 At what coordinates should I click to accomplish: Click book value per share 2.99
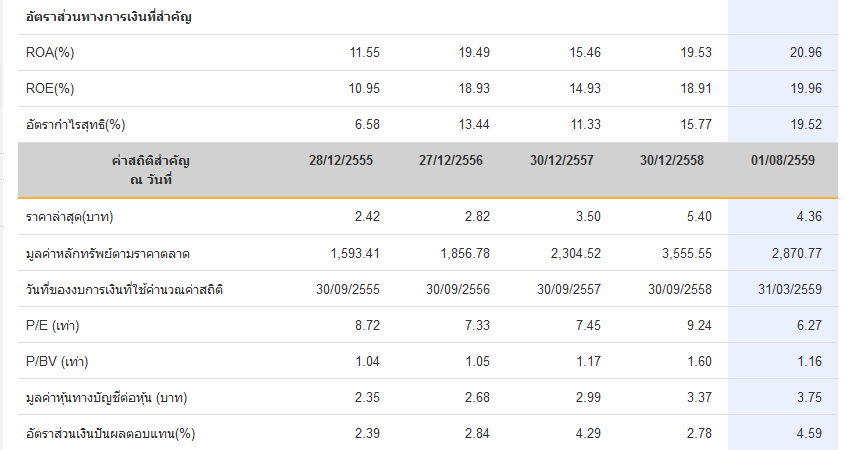pyautogui.click(x=588, y=397)
